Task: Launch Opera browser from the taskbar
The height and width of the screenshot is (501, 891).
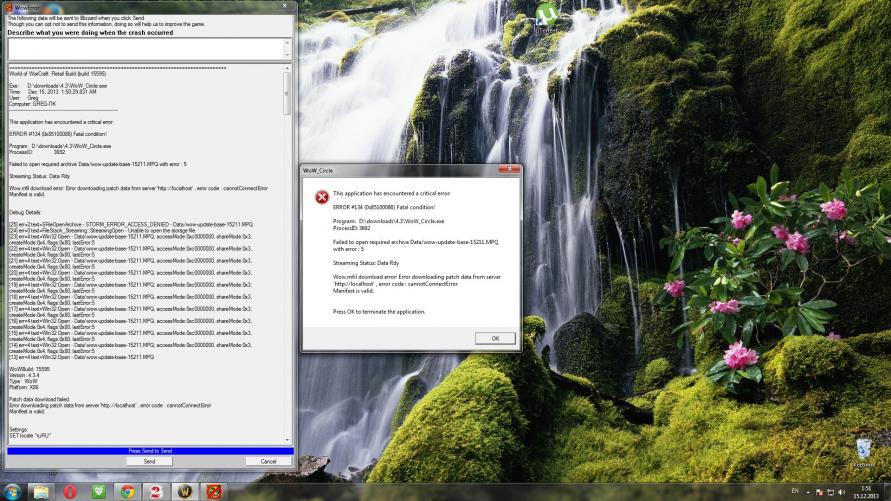Action: click(70, 492)
